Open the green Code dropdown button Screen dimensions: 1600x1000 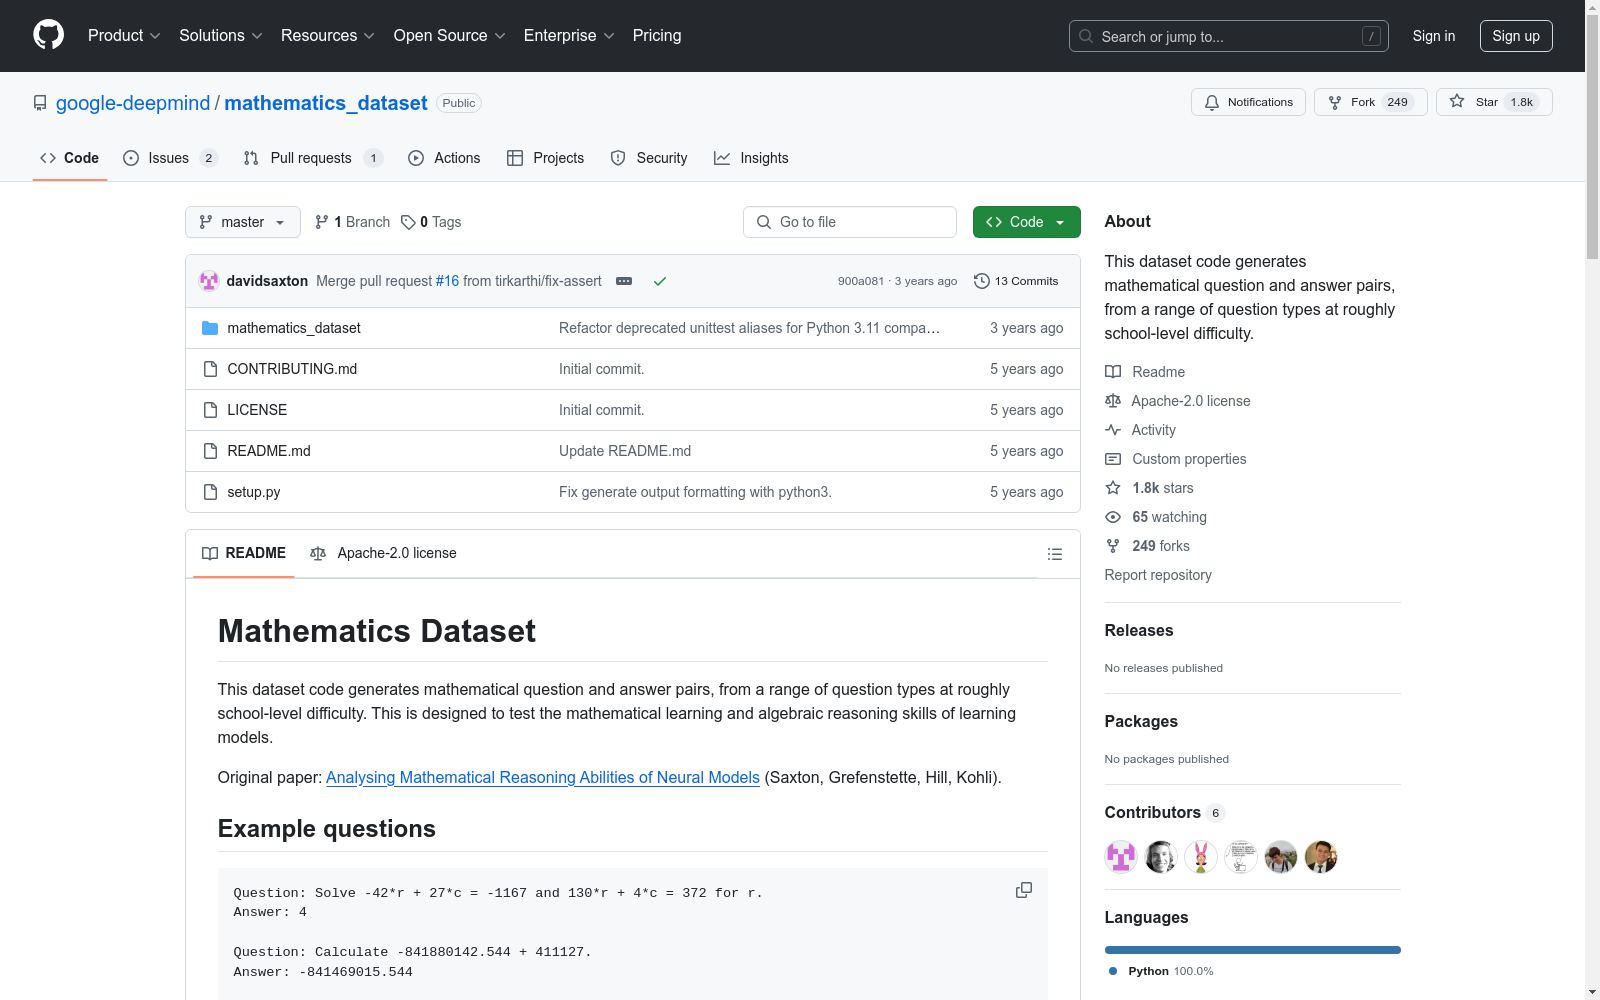[x=1027, y=222]
